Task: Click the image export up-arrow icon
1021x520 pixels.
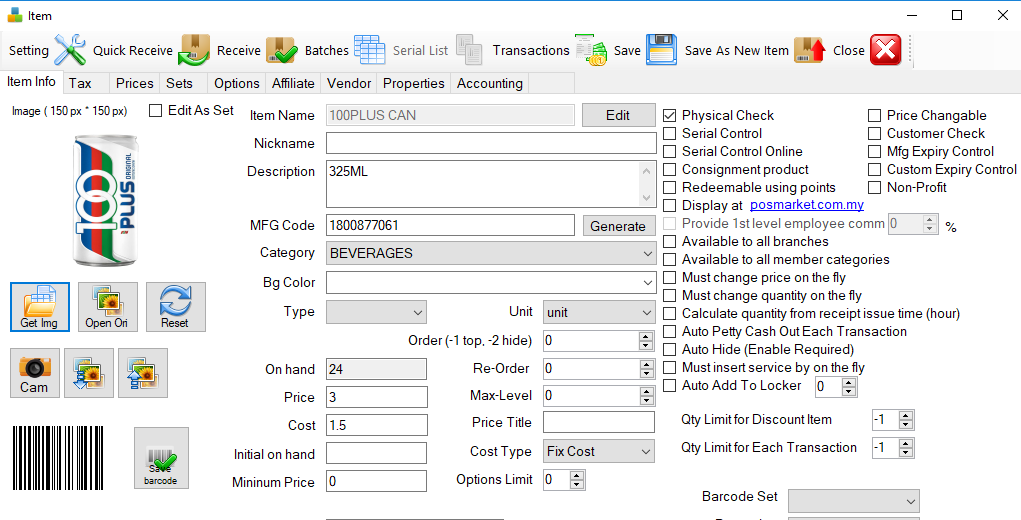Action: [x=143, y=373]
